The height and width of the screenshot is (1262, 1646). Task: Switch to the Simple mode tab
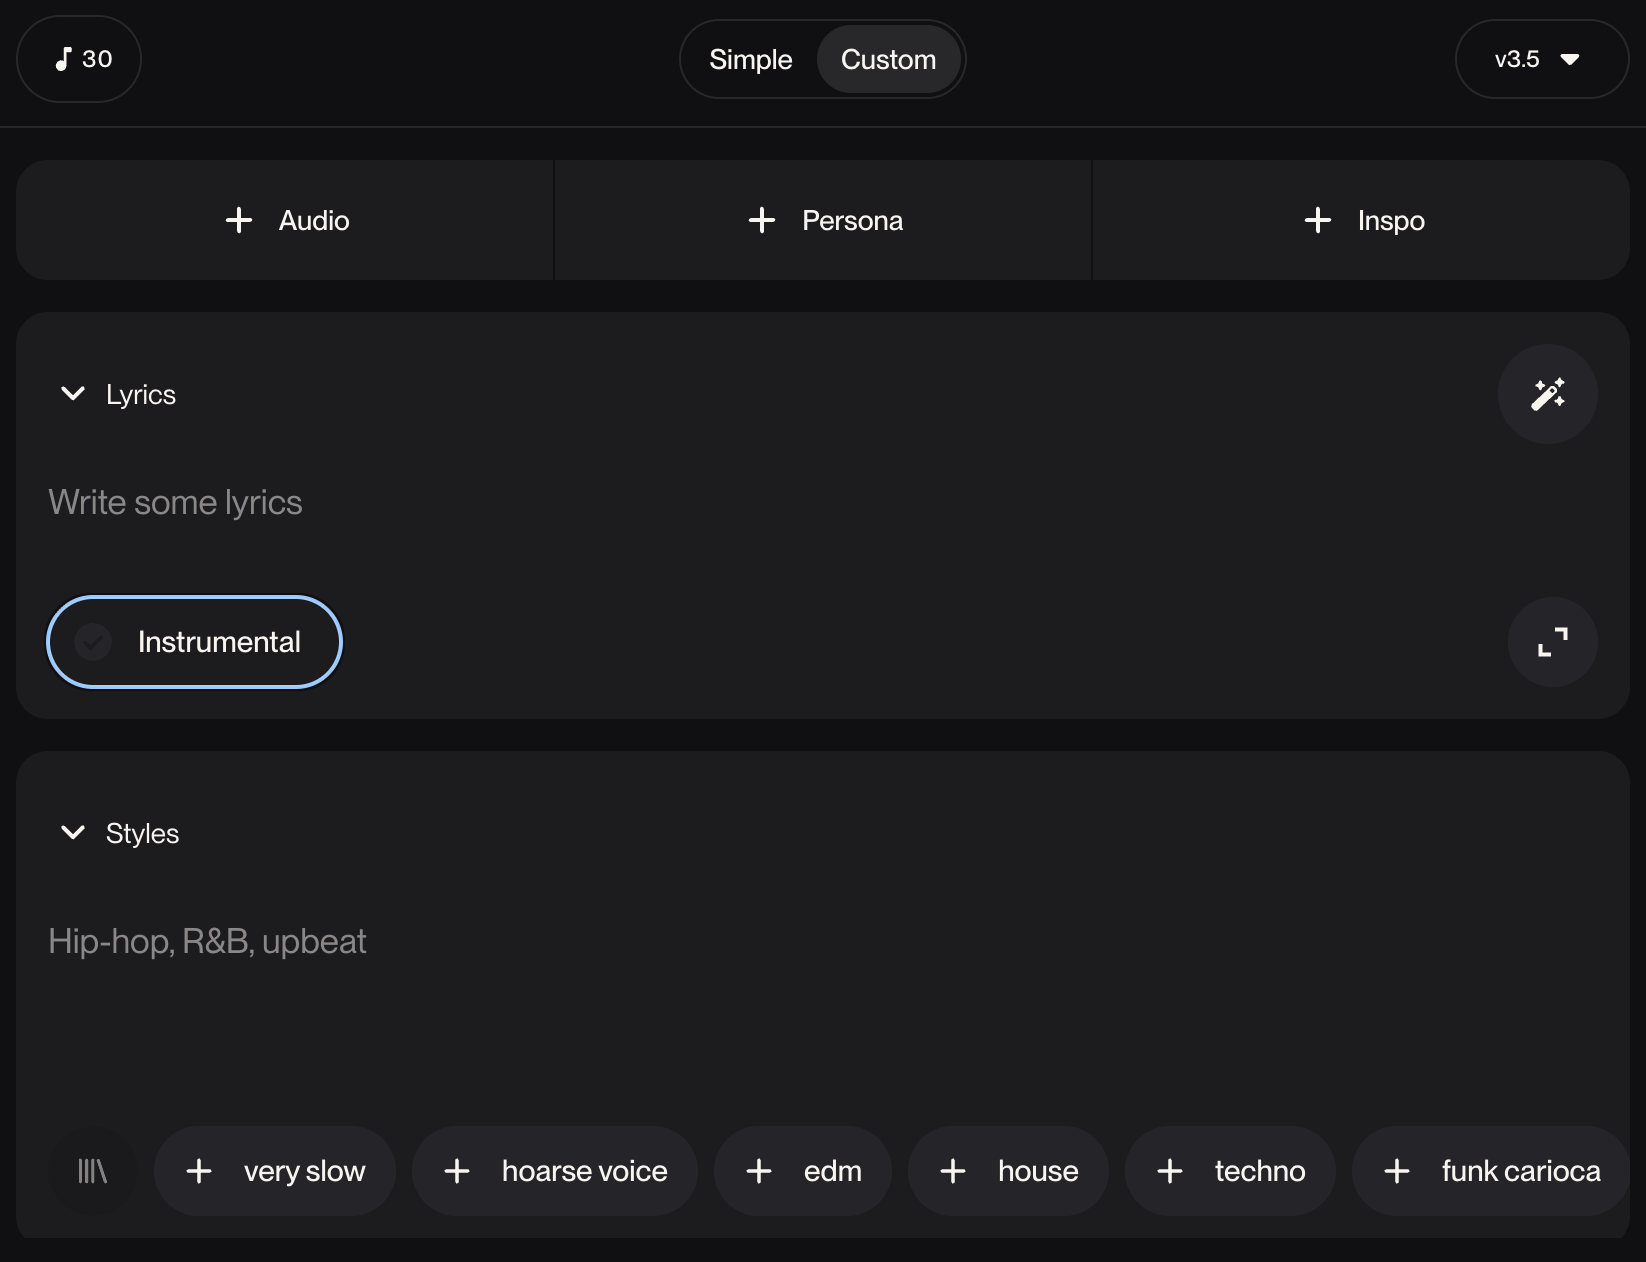point(750,59)
